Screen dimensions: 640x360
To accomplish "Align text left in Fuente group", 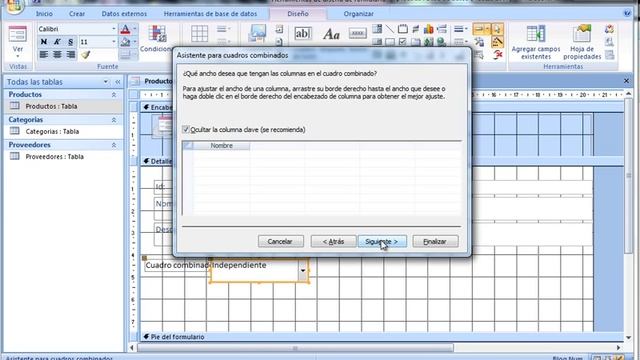I will tap(44, 54).
